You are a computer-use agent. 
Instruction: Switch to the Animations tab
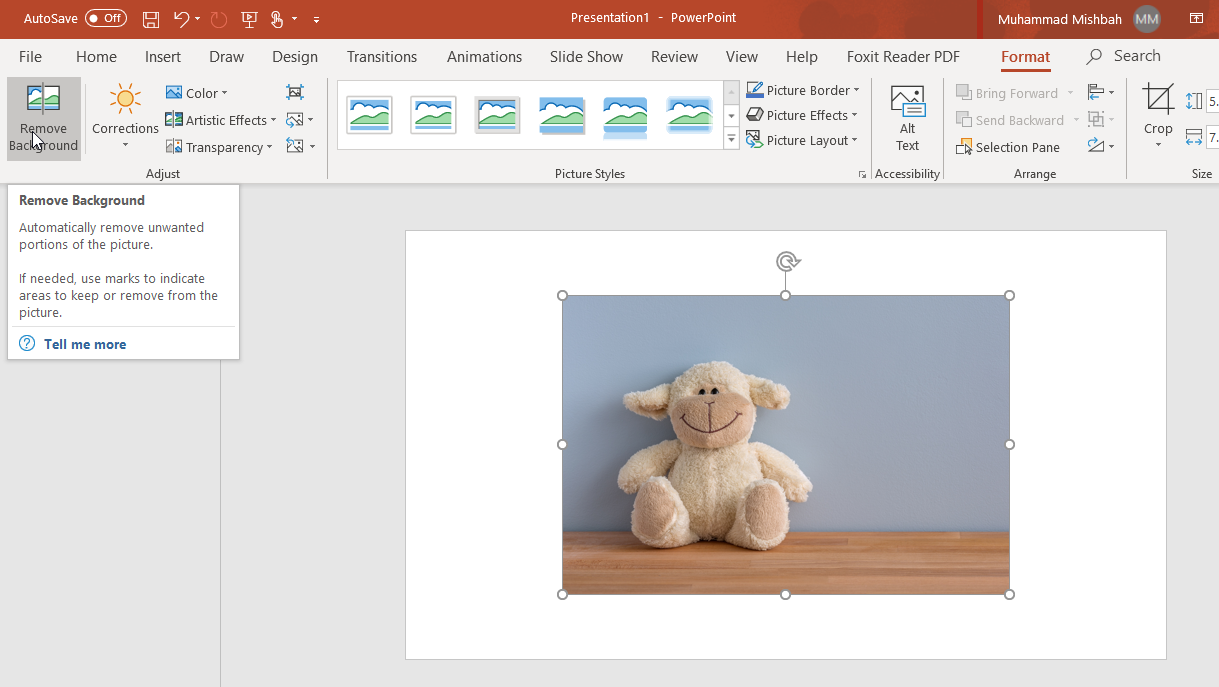pyautogui.click(x=484, y=57)
